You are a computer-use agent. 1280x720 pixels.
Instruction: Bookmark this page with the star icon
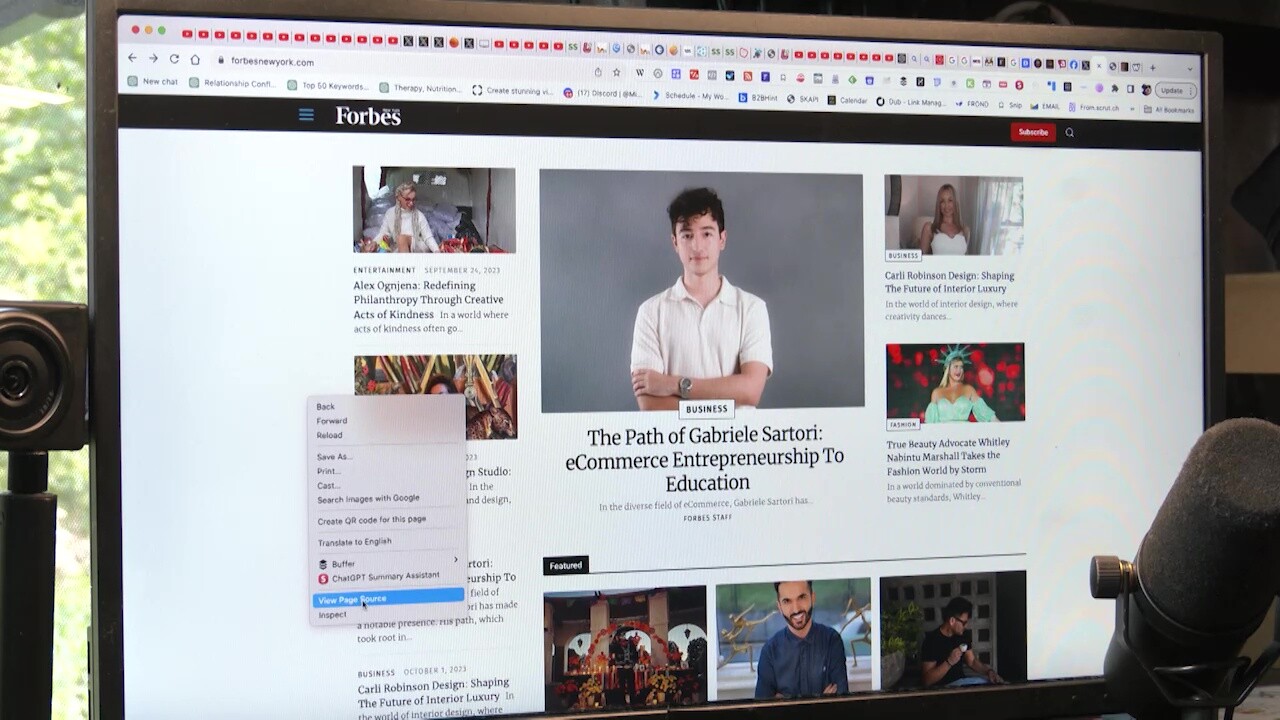pyautogui.click(x=616, y=73)
